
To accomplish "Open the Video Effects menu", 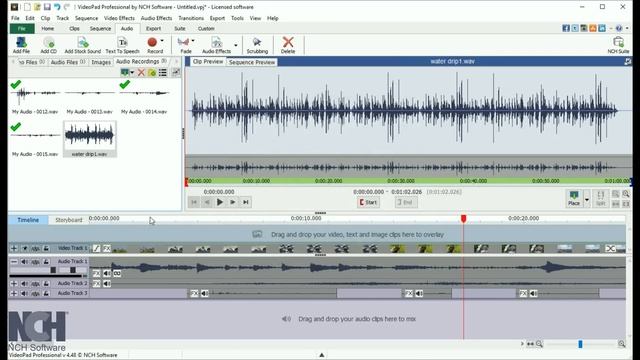I will point(119,18).
